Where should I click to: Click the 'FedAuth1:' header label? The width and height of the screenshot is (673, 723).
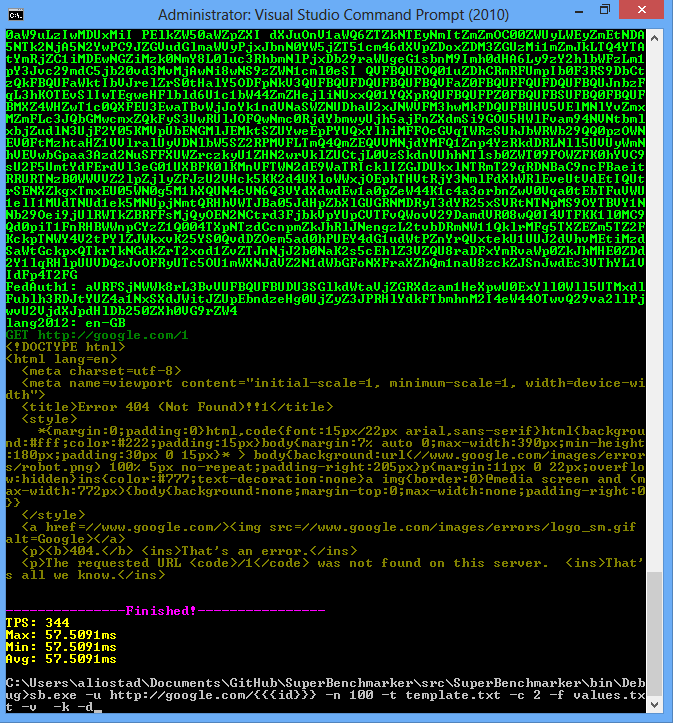tap(42, 287)
